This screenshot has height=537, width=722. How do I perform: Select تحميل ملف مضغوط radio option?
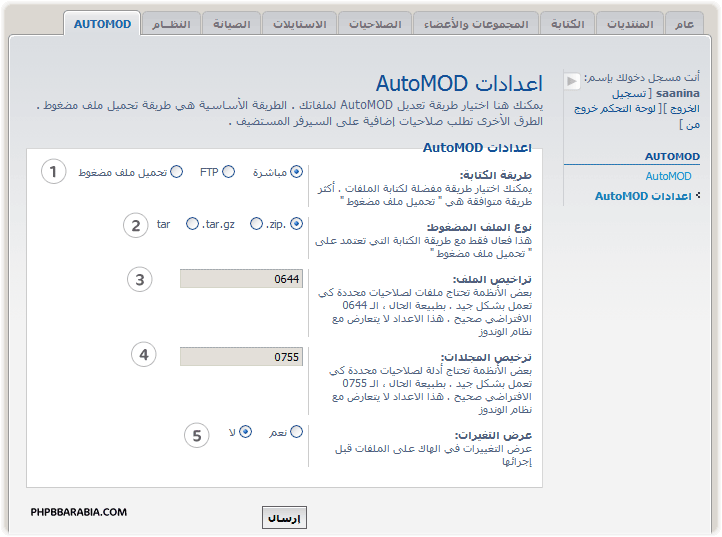coord(176,172)
